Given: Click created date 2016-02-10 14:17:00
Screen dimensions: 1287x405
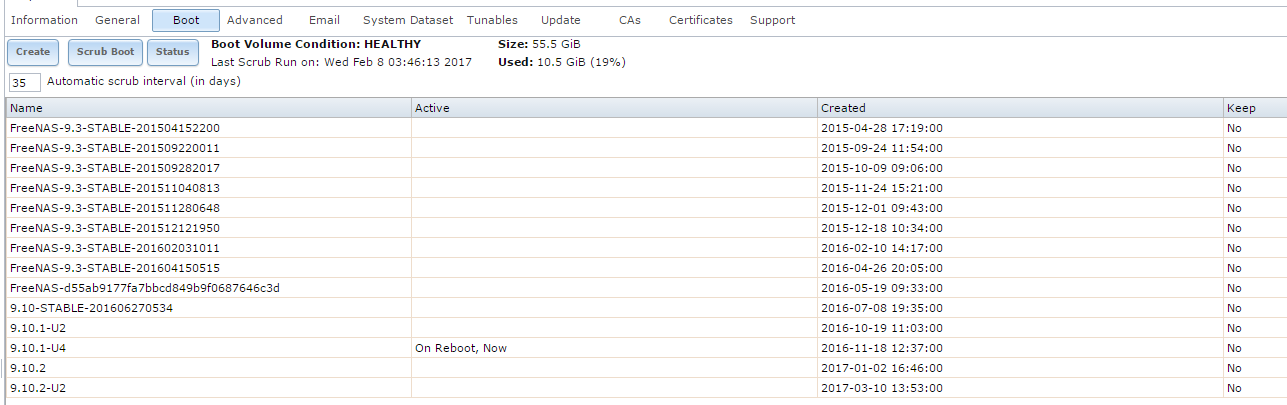Looking at the screenshot, I should click(882, 248).
